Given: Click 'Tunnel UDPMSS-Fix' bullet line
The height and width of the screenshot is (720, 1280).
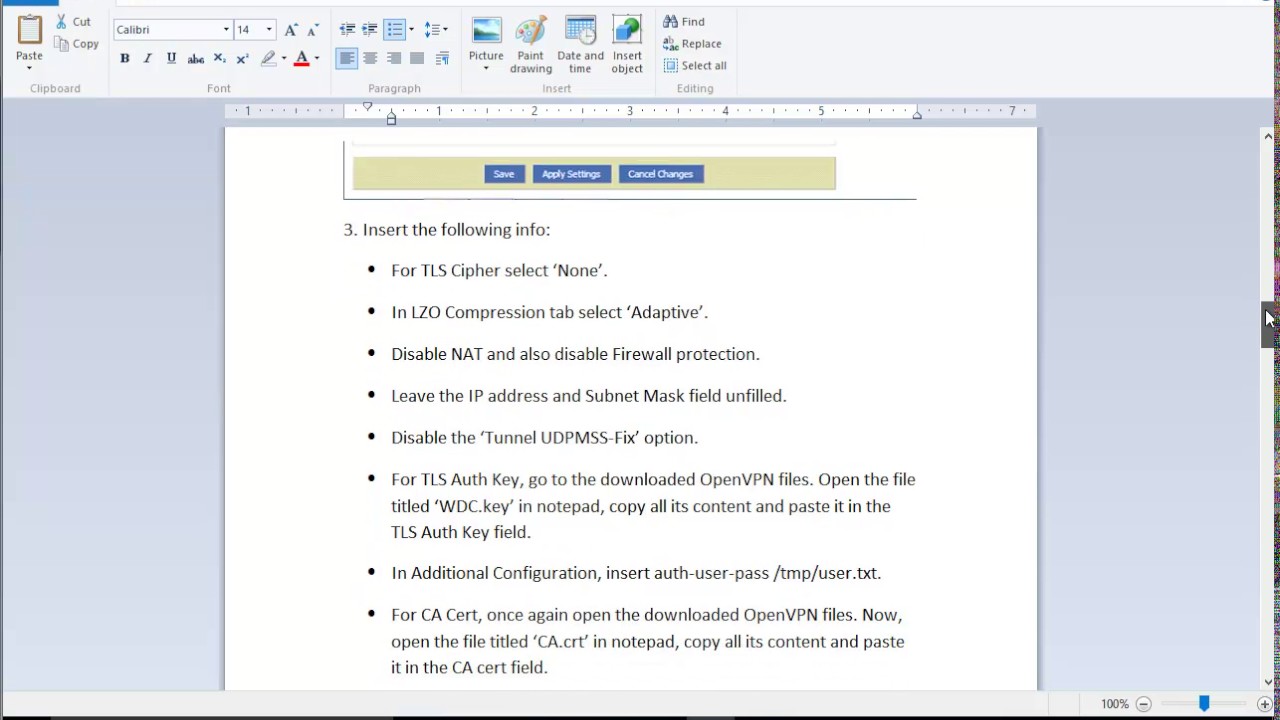Looking at the screenshot, I should point(544,438).
